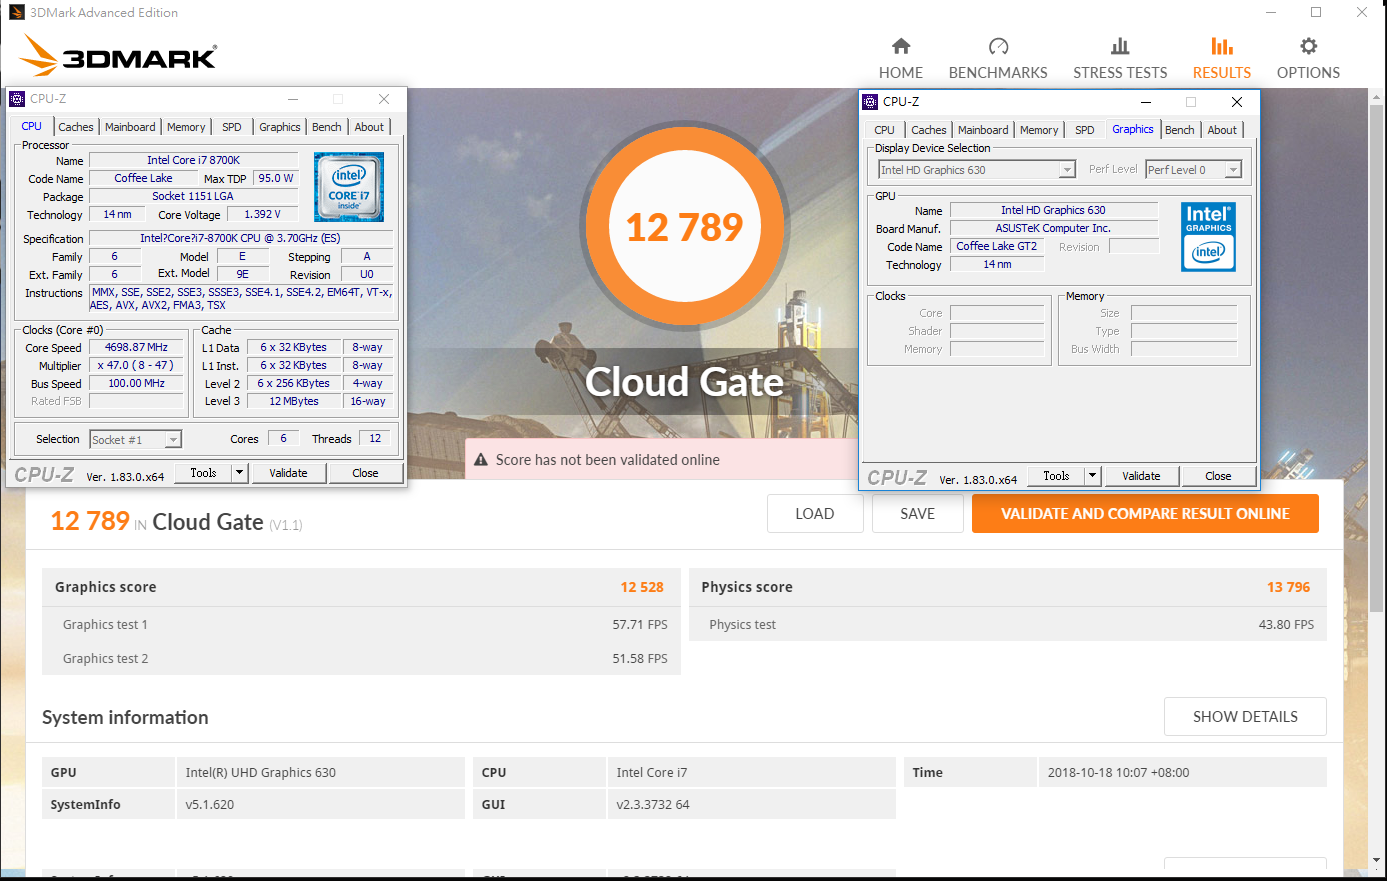Open Tools dropdown arrow in left CPU-Z

click(240, 473)
